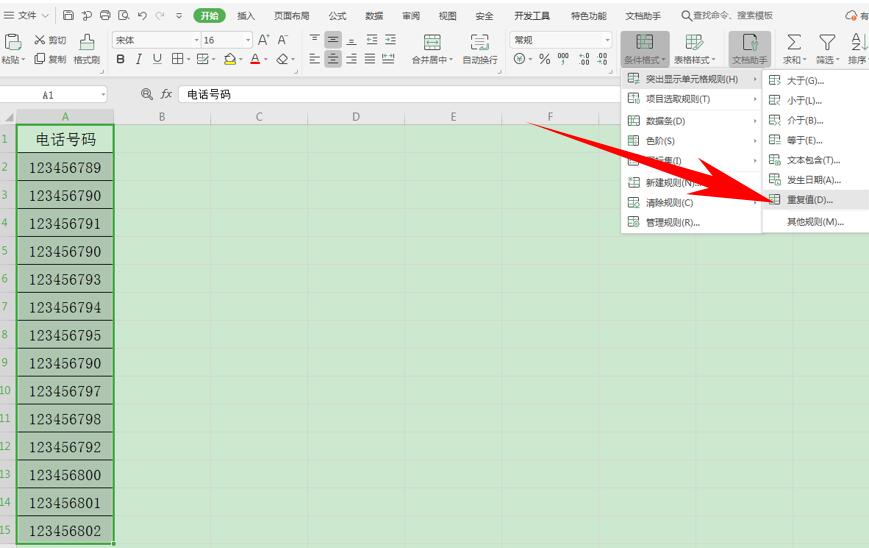Screen dimensions: 869x548
Task: Open the fill color dropdown arrow
Action: pos(241,59)
